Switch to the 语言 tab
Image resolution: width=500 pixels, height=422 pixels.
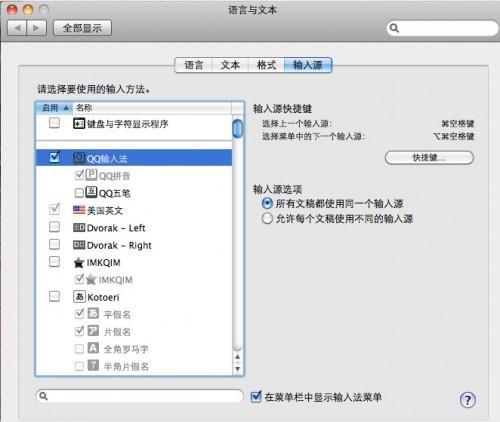point(194,65)
